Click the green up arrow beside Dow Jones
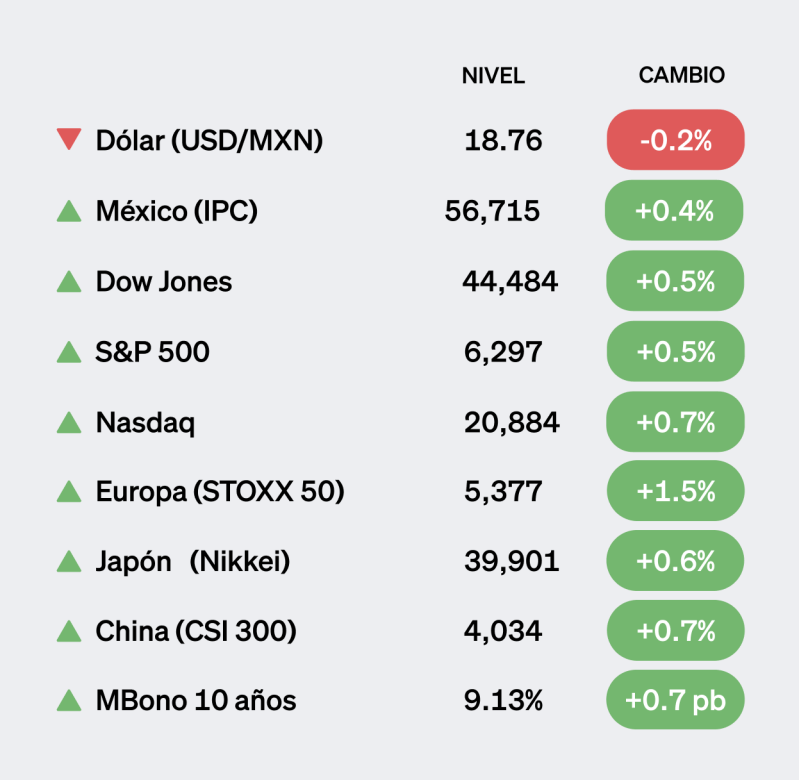Viewport: 799px width, 780px height. pyautogui.click(x=69, y=282)
